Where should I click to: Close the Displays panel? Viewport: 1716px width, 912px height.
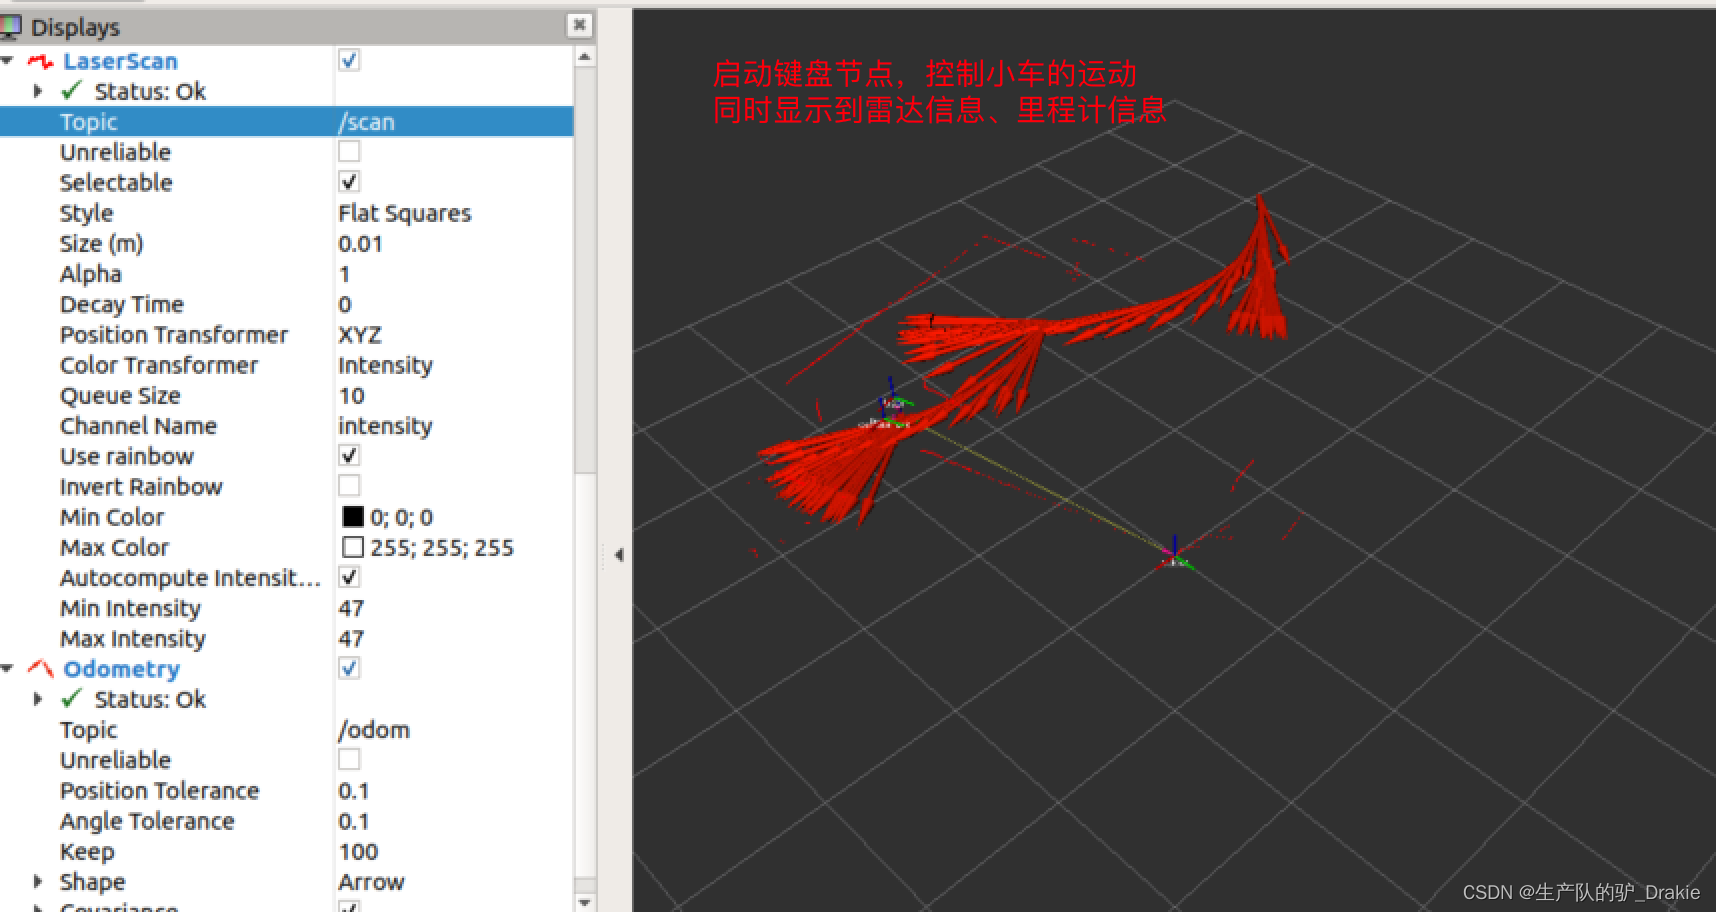coord(579,25)
